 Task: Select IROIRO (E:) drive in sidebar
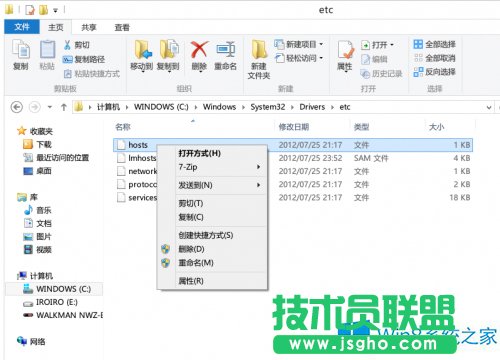[50, 302]
